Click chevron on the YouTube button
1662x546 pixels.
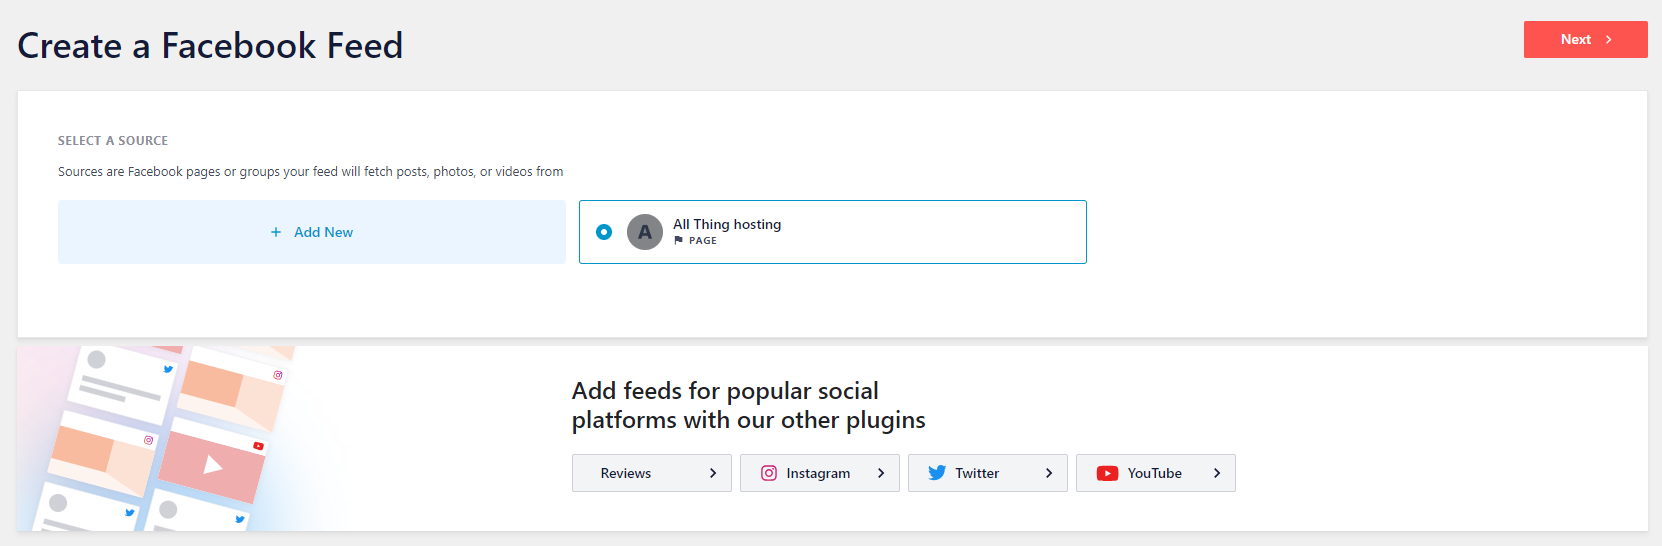(1217, 473)
